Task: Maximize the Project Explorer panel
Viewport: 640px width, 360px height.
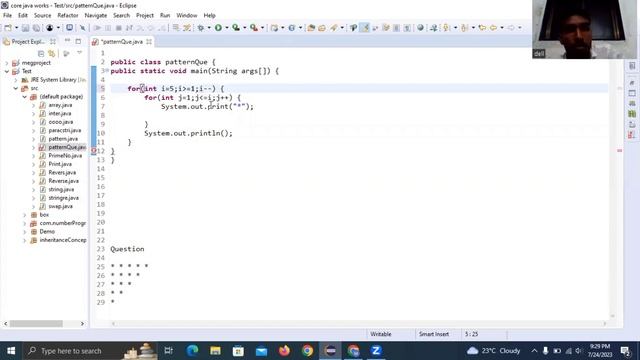Action: tap(78, 41)
